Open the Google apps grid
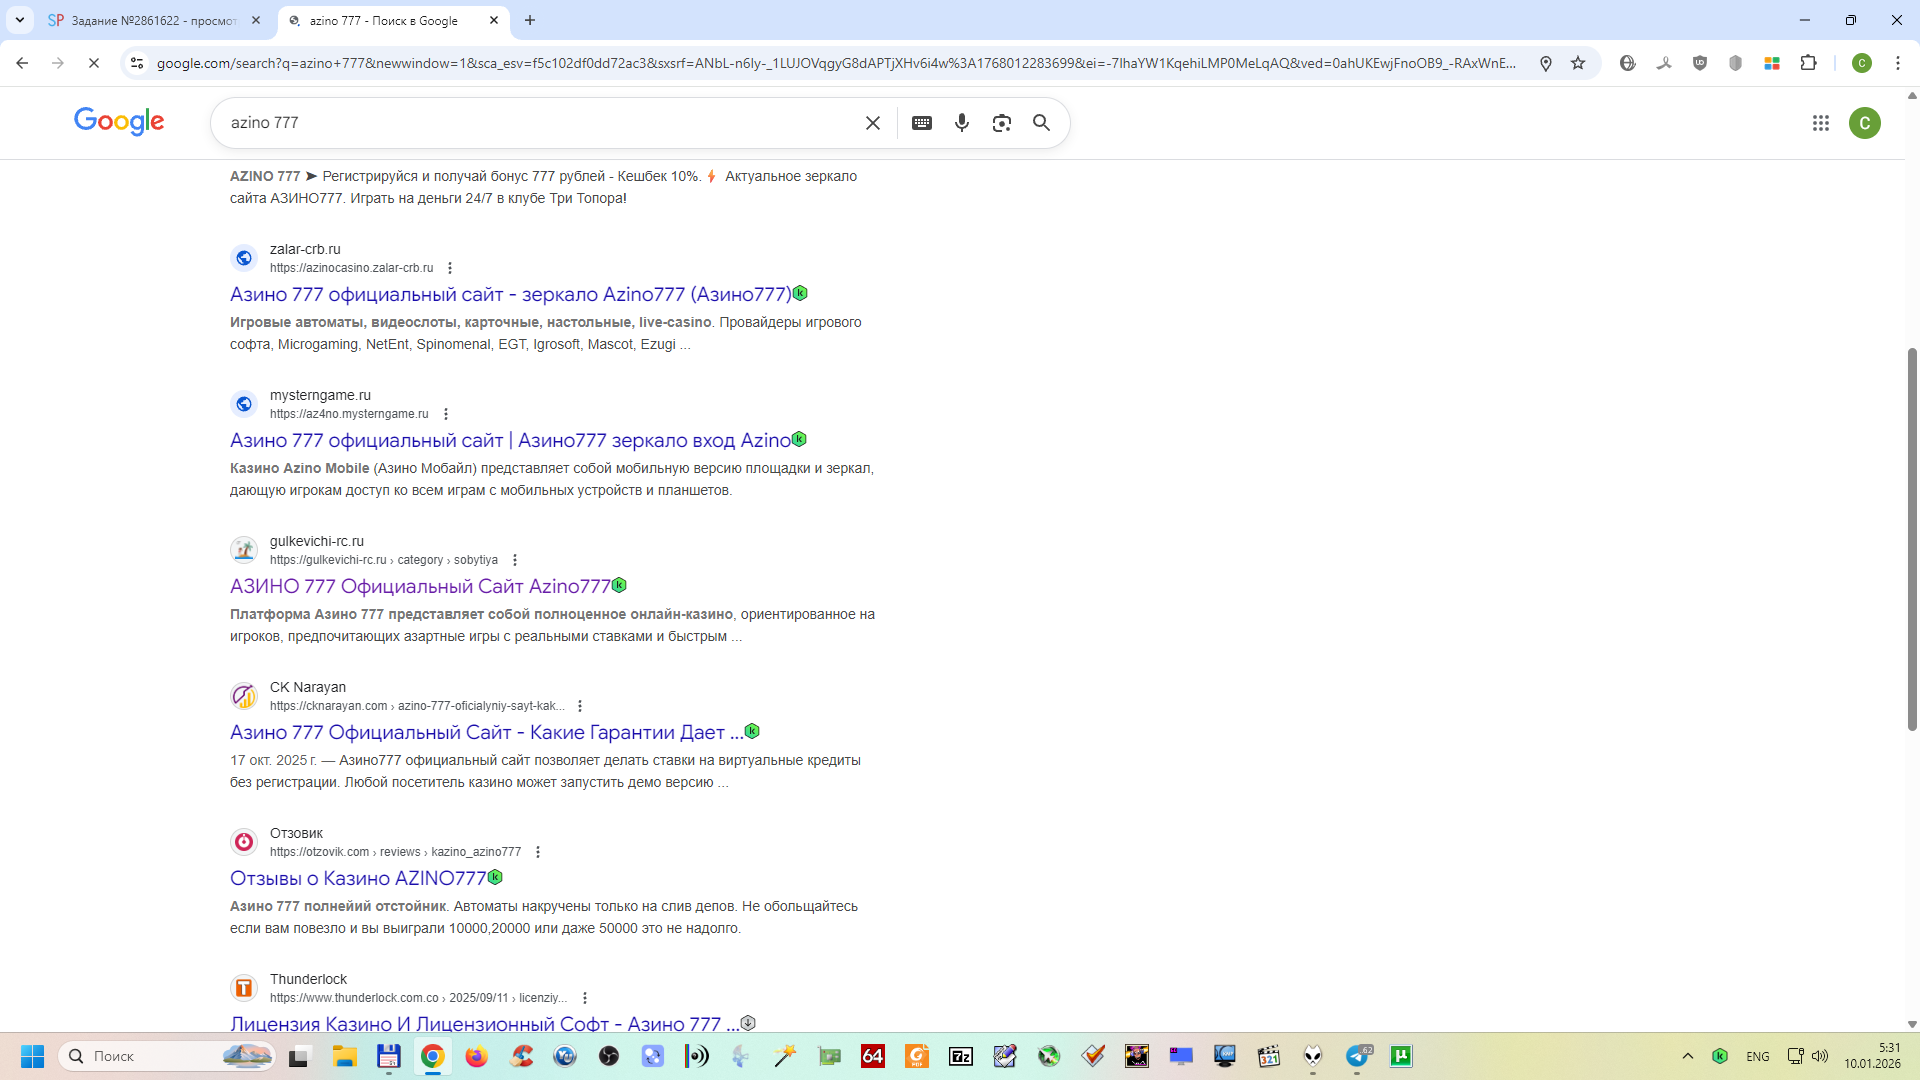1920x1080 pixels. click(1820, 123)
